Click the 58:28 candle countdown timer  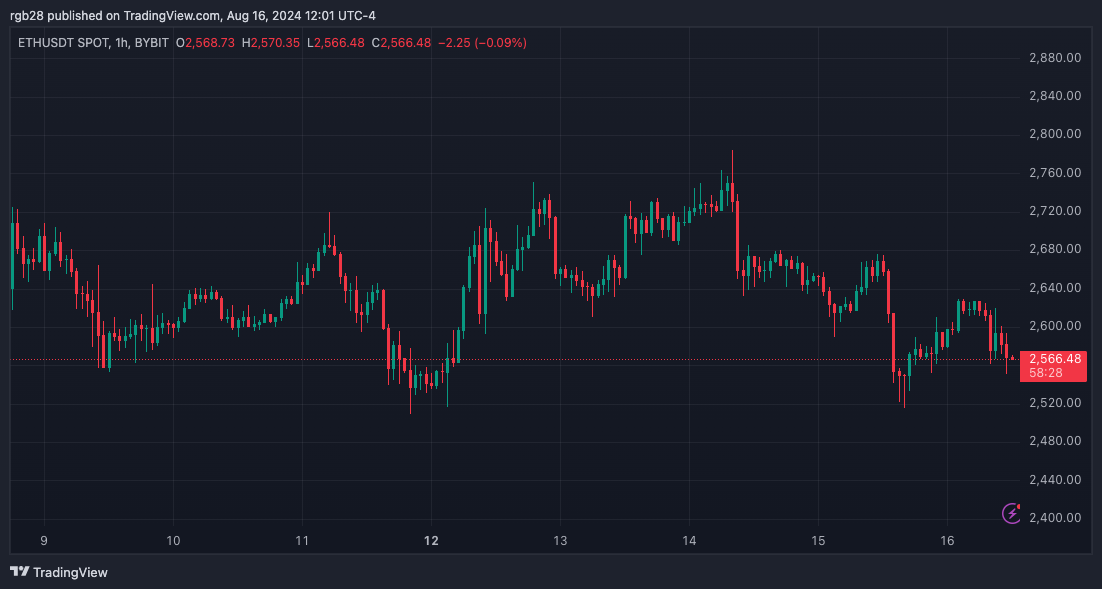pyautogui.click(x=1046, y=373)
